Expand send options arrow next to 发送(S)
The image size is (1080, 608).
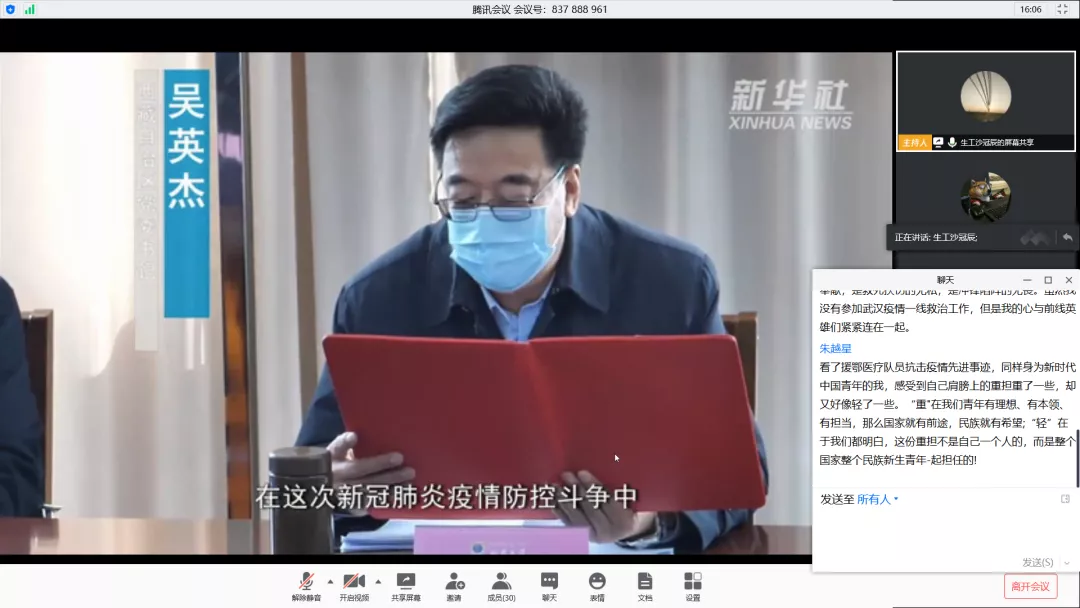pyautogui.click(x=1067, y=563)
